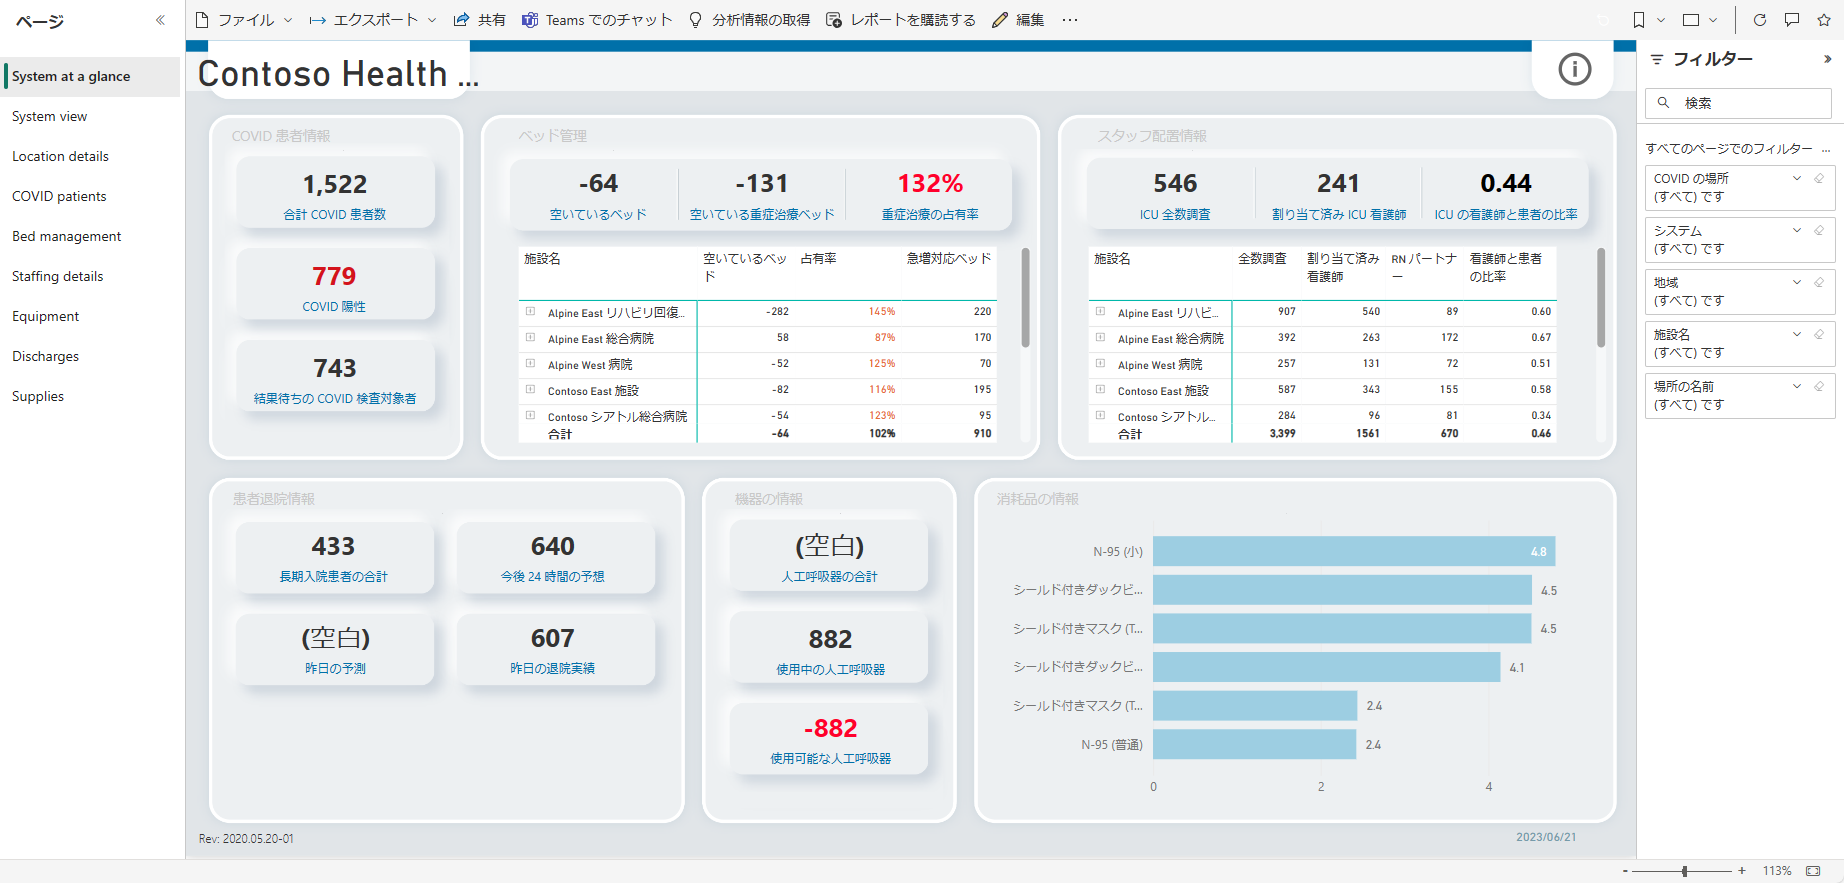Open the エクスポート menu

click(x=372, y=20)
